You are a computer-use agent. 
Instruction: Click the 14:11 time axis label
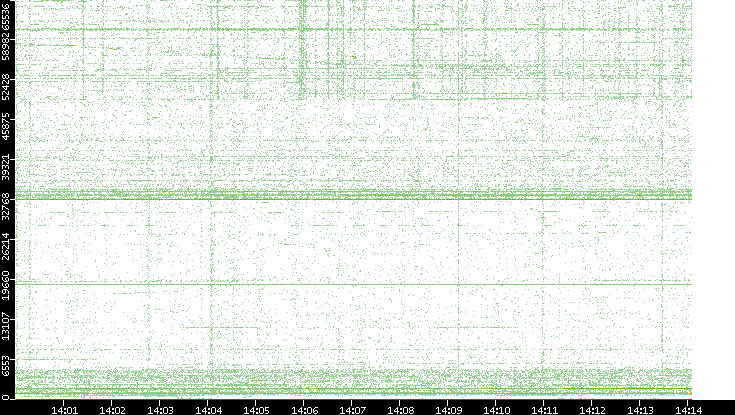point(544,411)
